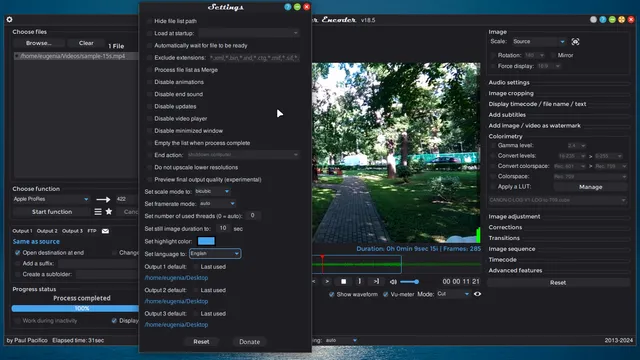640x360 pixels.
Task: Open Set framerate mode dropdown
Action: click(217, 203)
